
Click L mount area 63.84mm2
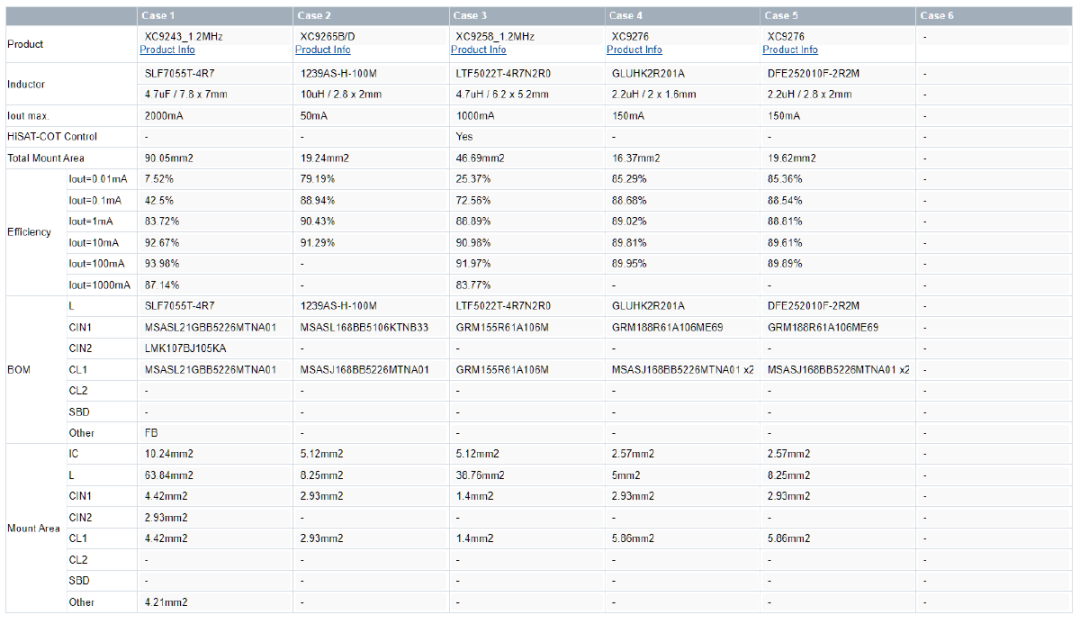[x=169, y=475]
